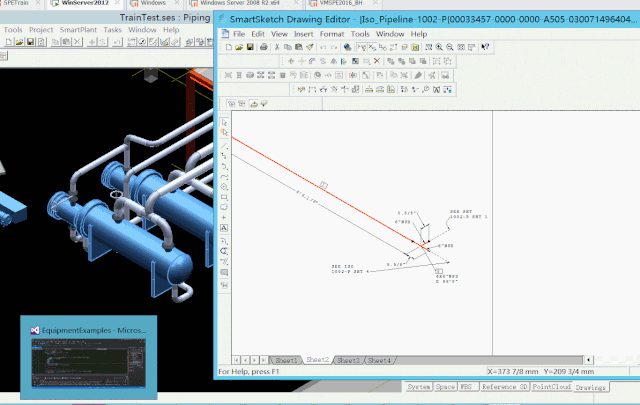The height and width of the screenshot is (405, 640).
Task: Click Save disk icon in SmartSketch toolbar
Action: [250, 47]
